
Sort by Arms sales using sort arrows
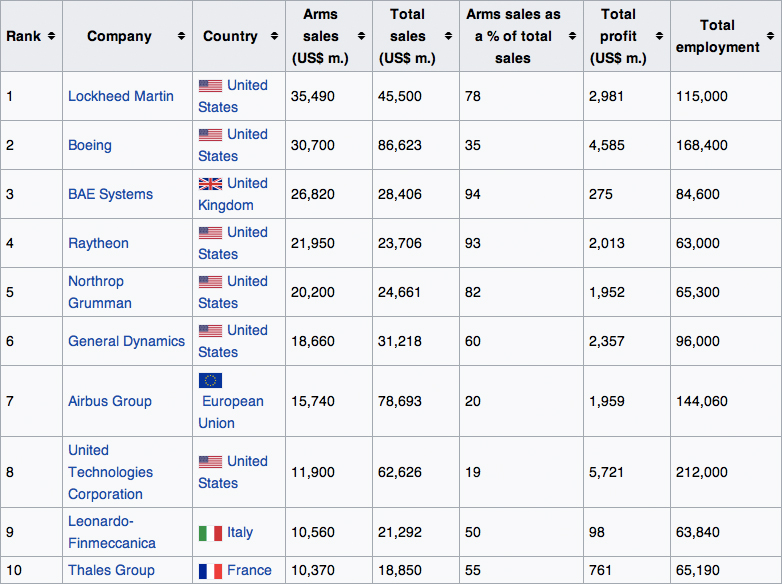coord(362,36)
